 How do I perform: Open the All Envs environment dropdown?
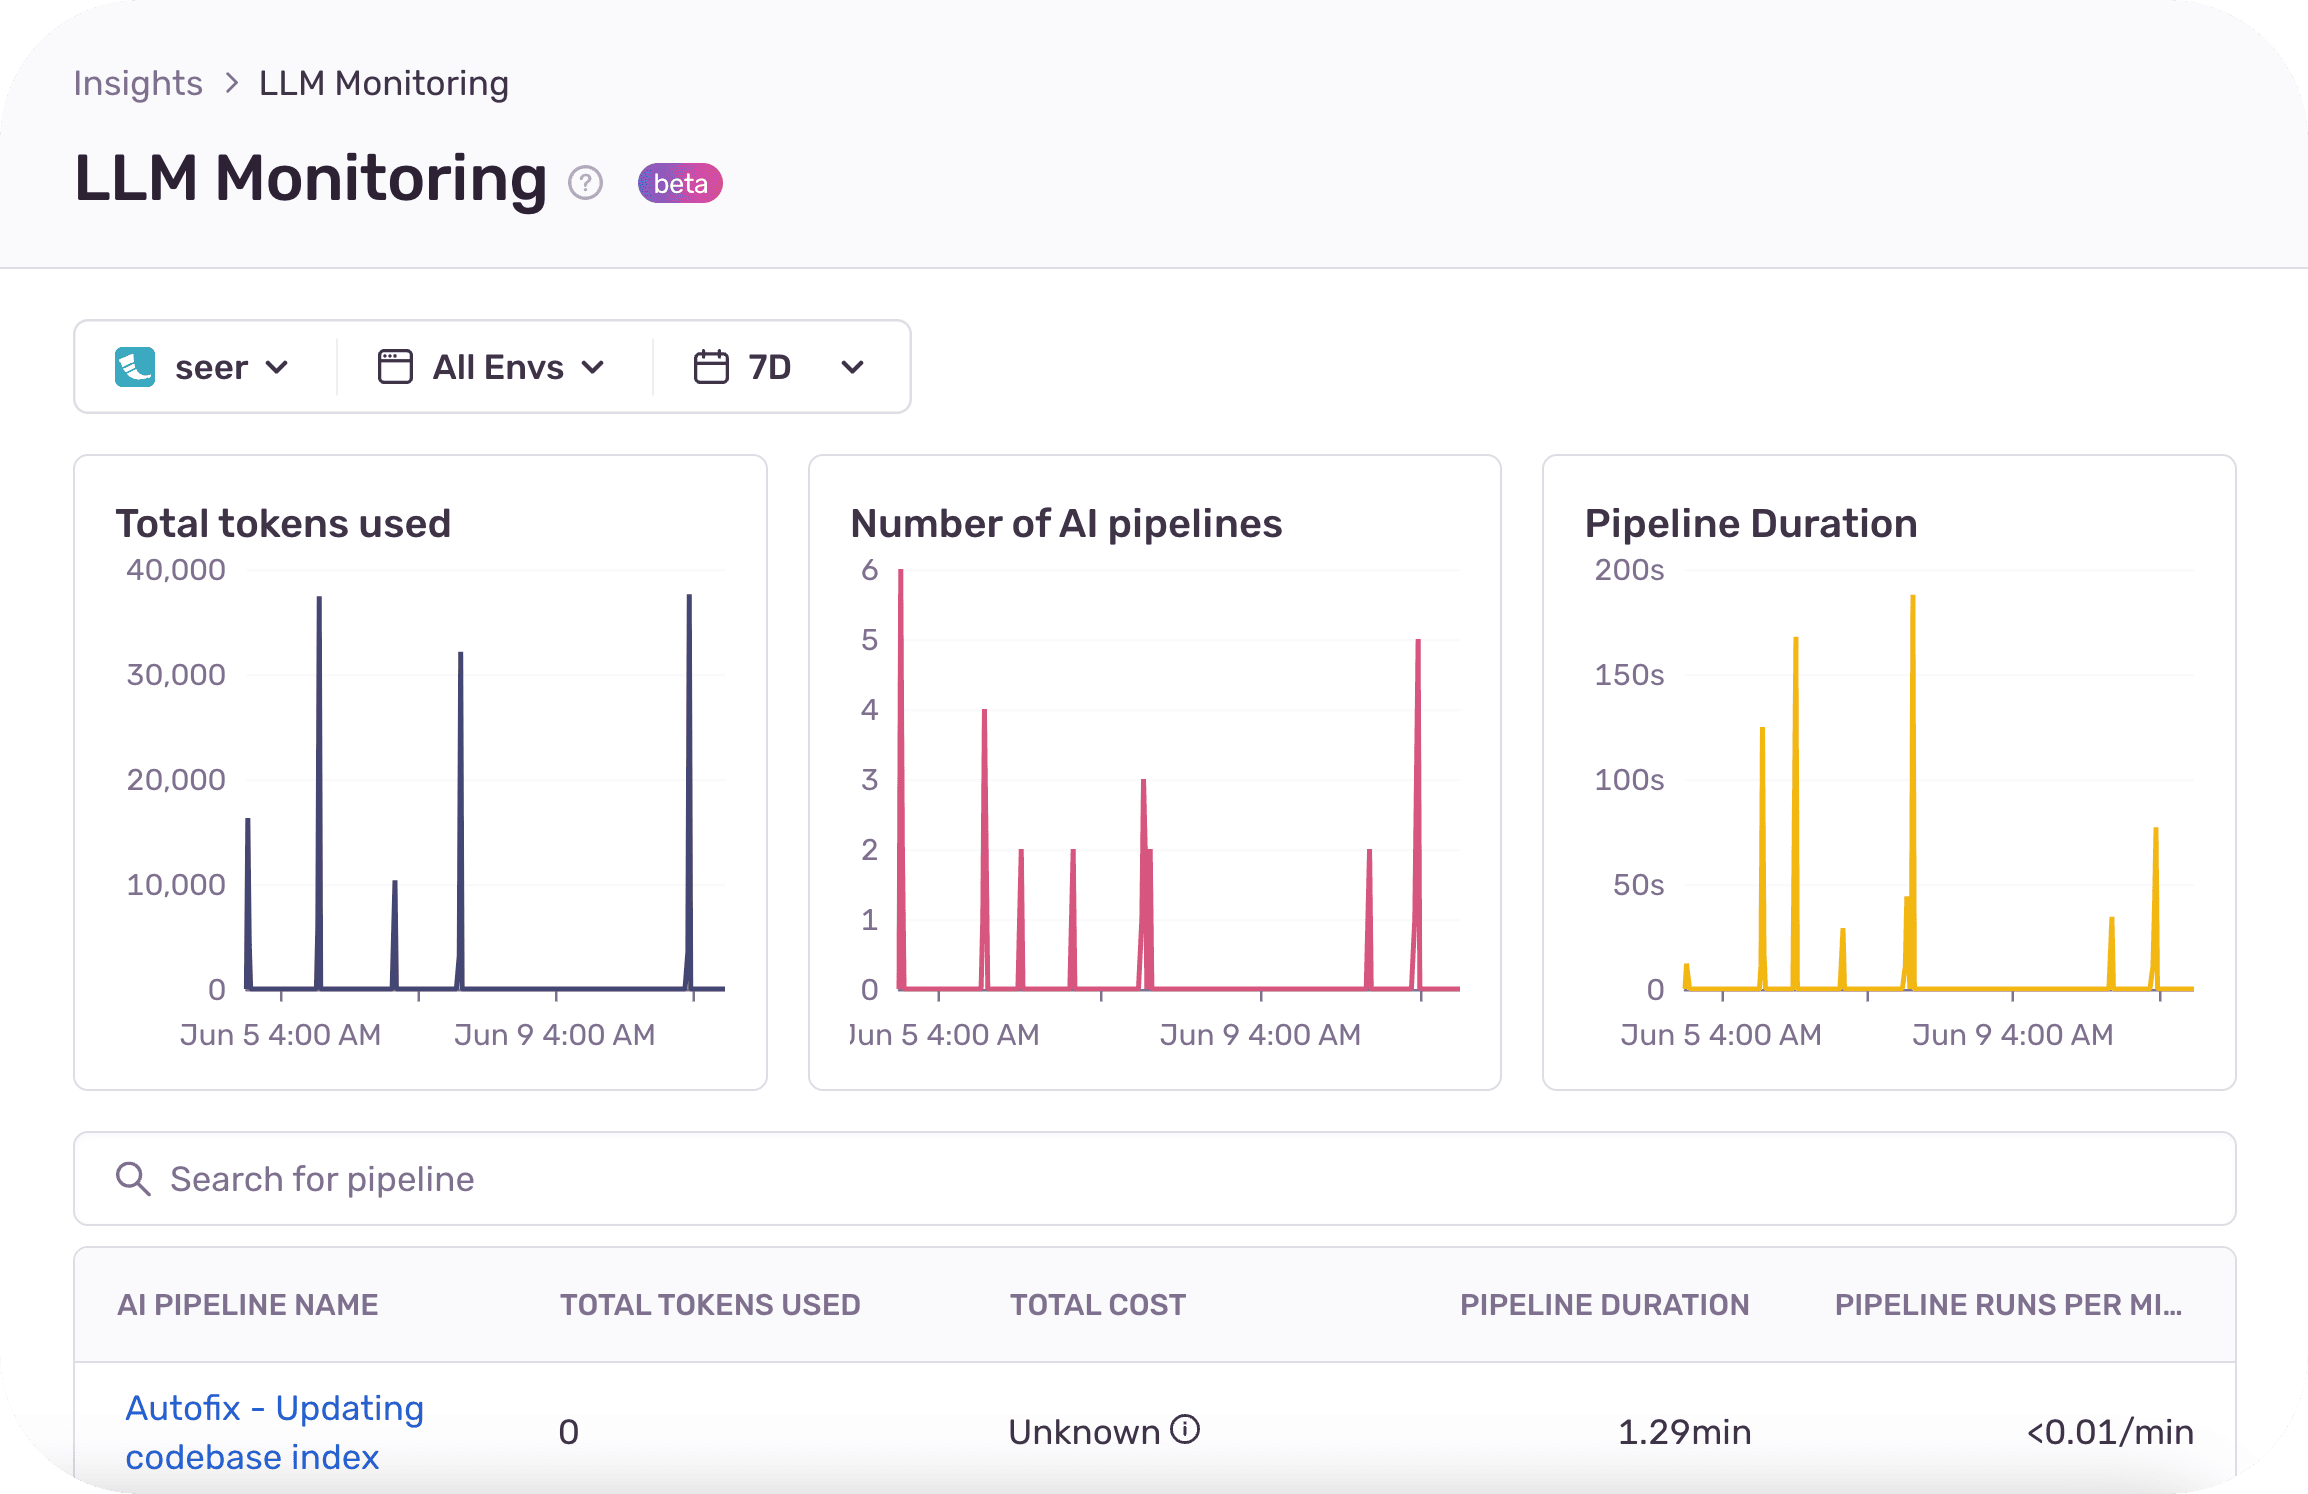[x=492, y=367]
